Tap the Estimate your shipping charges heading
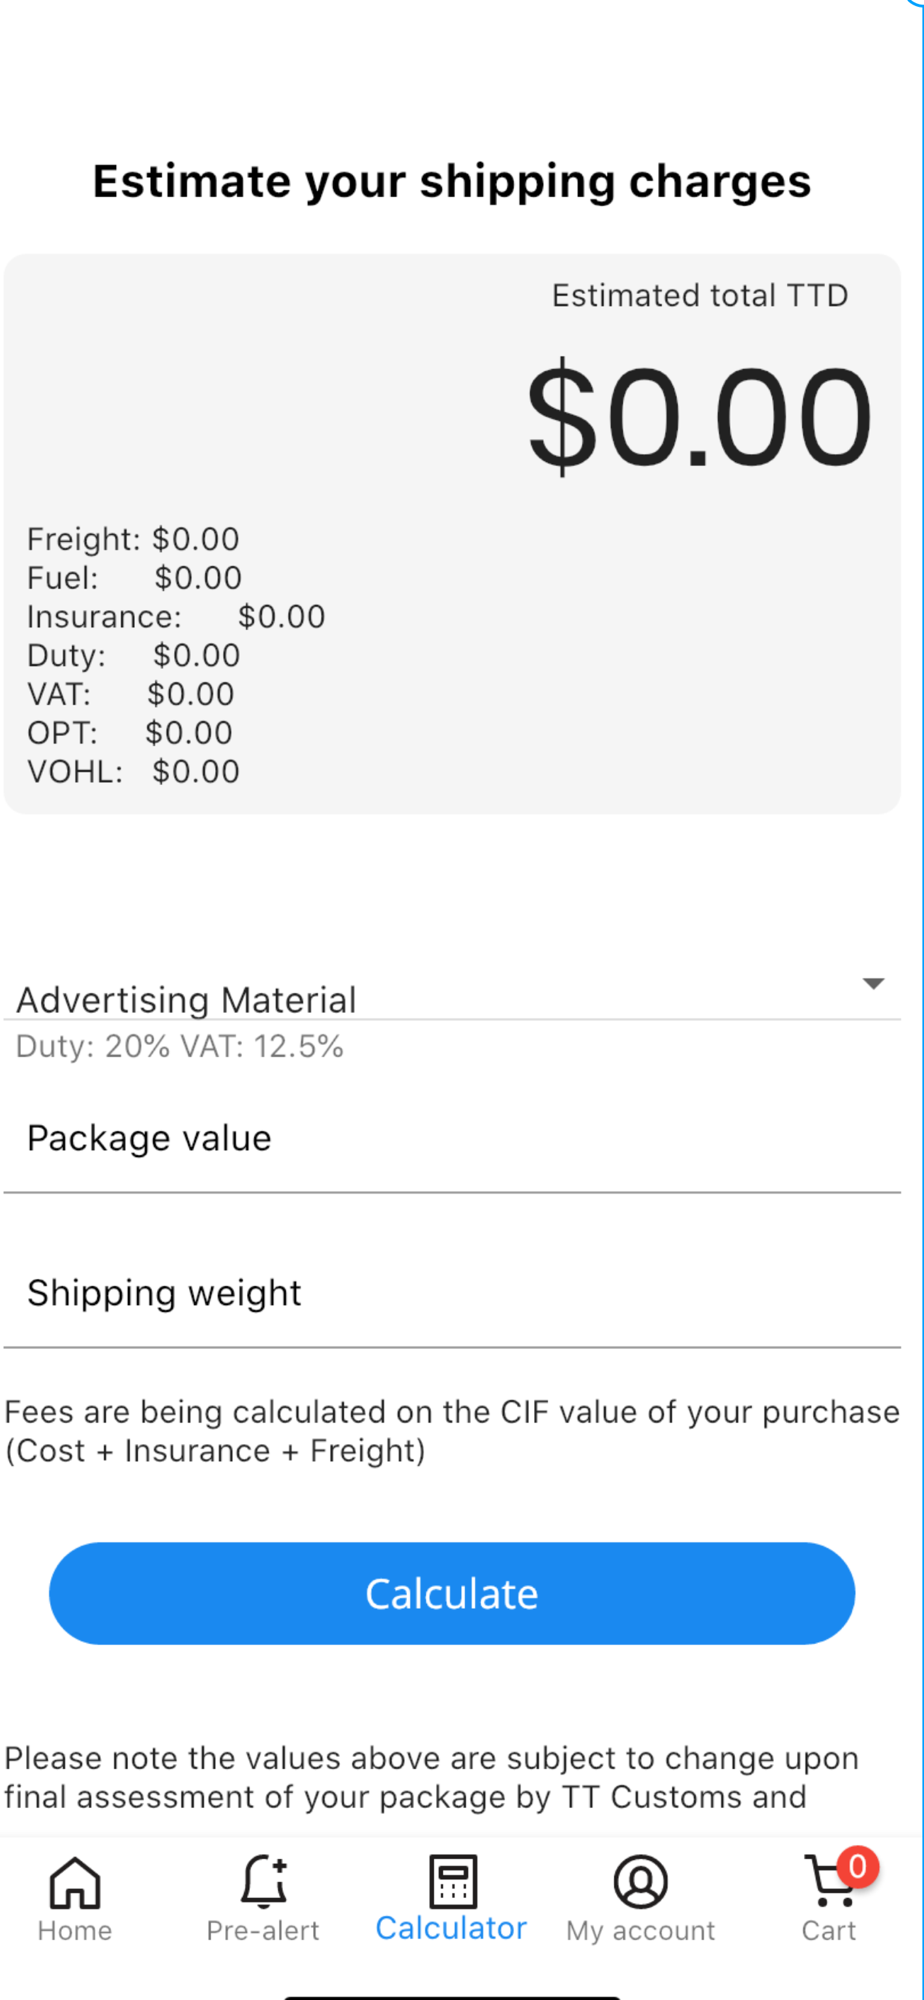This screenshot has width=924, height=2000. pyautogui.click(x=452, y=182)
